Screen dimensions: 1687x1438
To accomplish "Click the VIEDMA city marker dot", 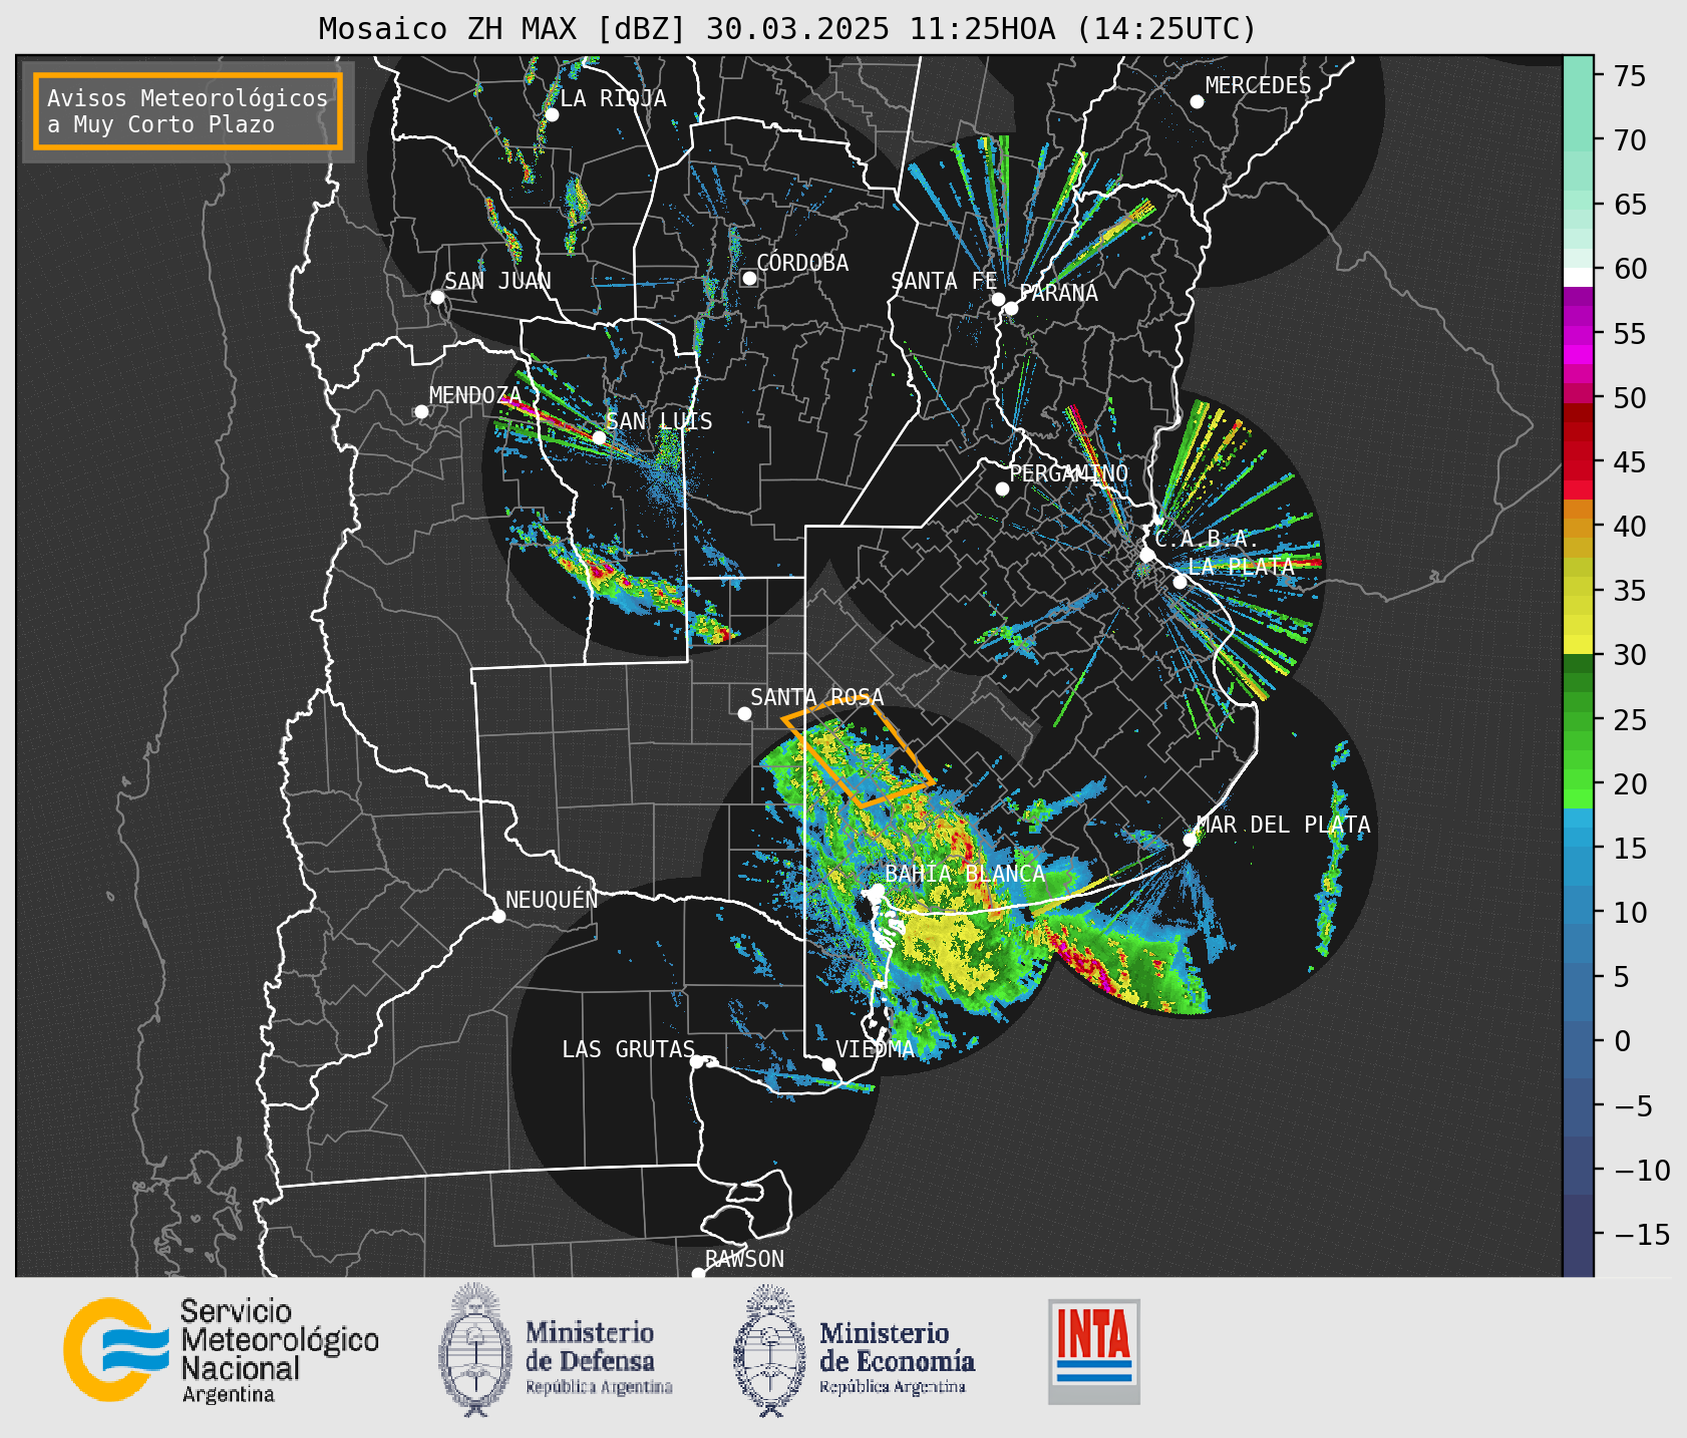I will pos(829,1065).
